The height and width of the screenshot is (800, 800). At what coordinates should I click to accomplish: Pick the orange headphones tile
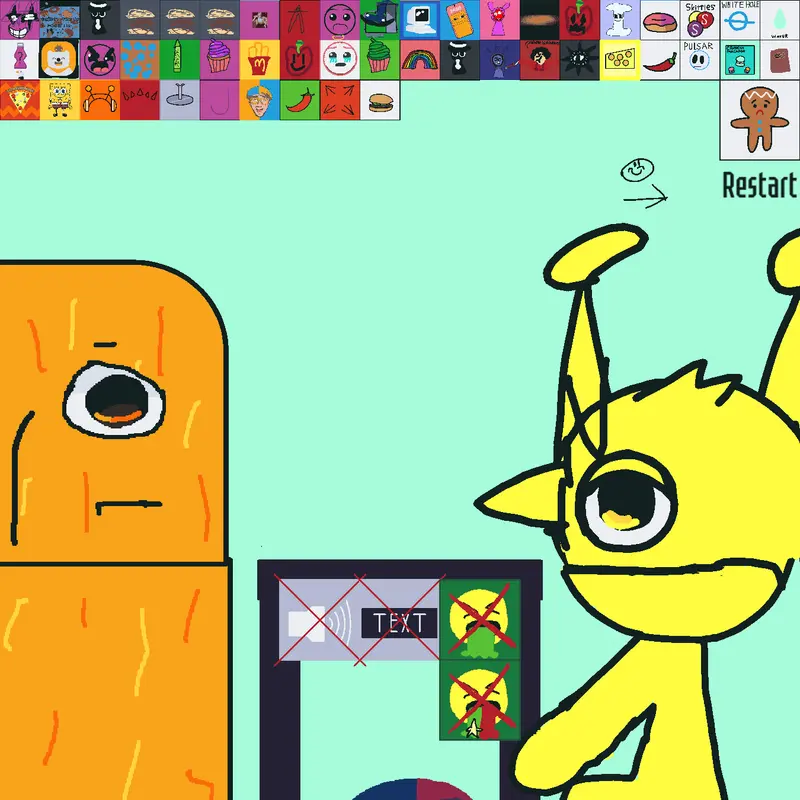point(99,100)
